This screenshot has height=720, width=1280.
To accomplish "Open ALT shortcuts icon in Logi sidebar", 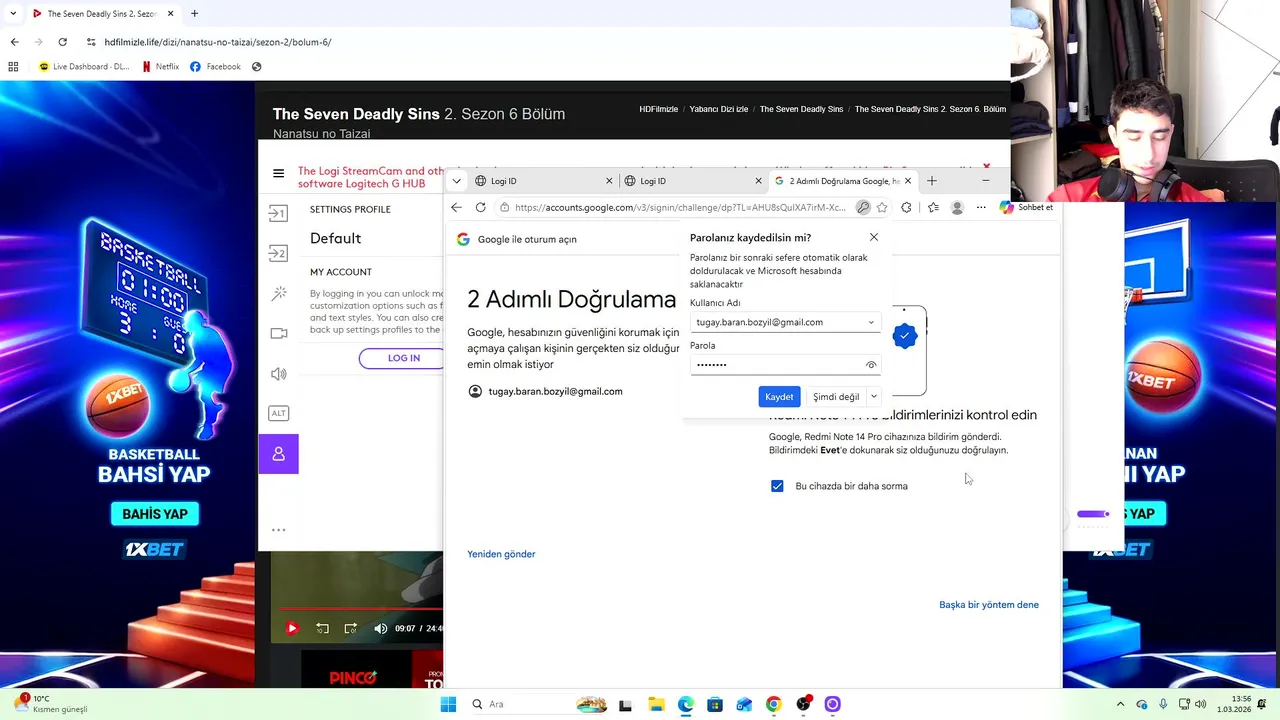I will click(278, 413).
